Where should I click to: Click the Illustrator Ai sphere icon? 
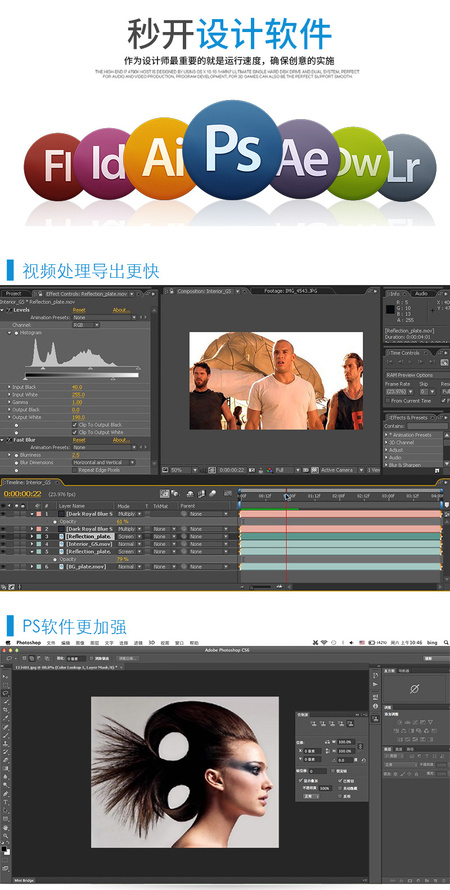click(x=158, y=158)
